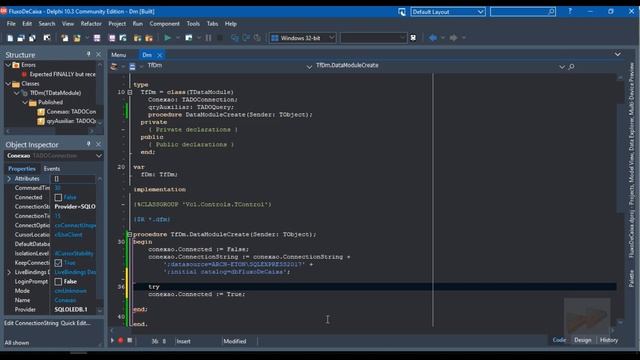Image resolution: width=640 pixels, height=360 pixels.
Task: Open the Object Inspector component selector dropdown
Action: click(99, 156)
